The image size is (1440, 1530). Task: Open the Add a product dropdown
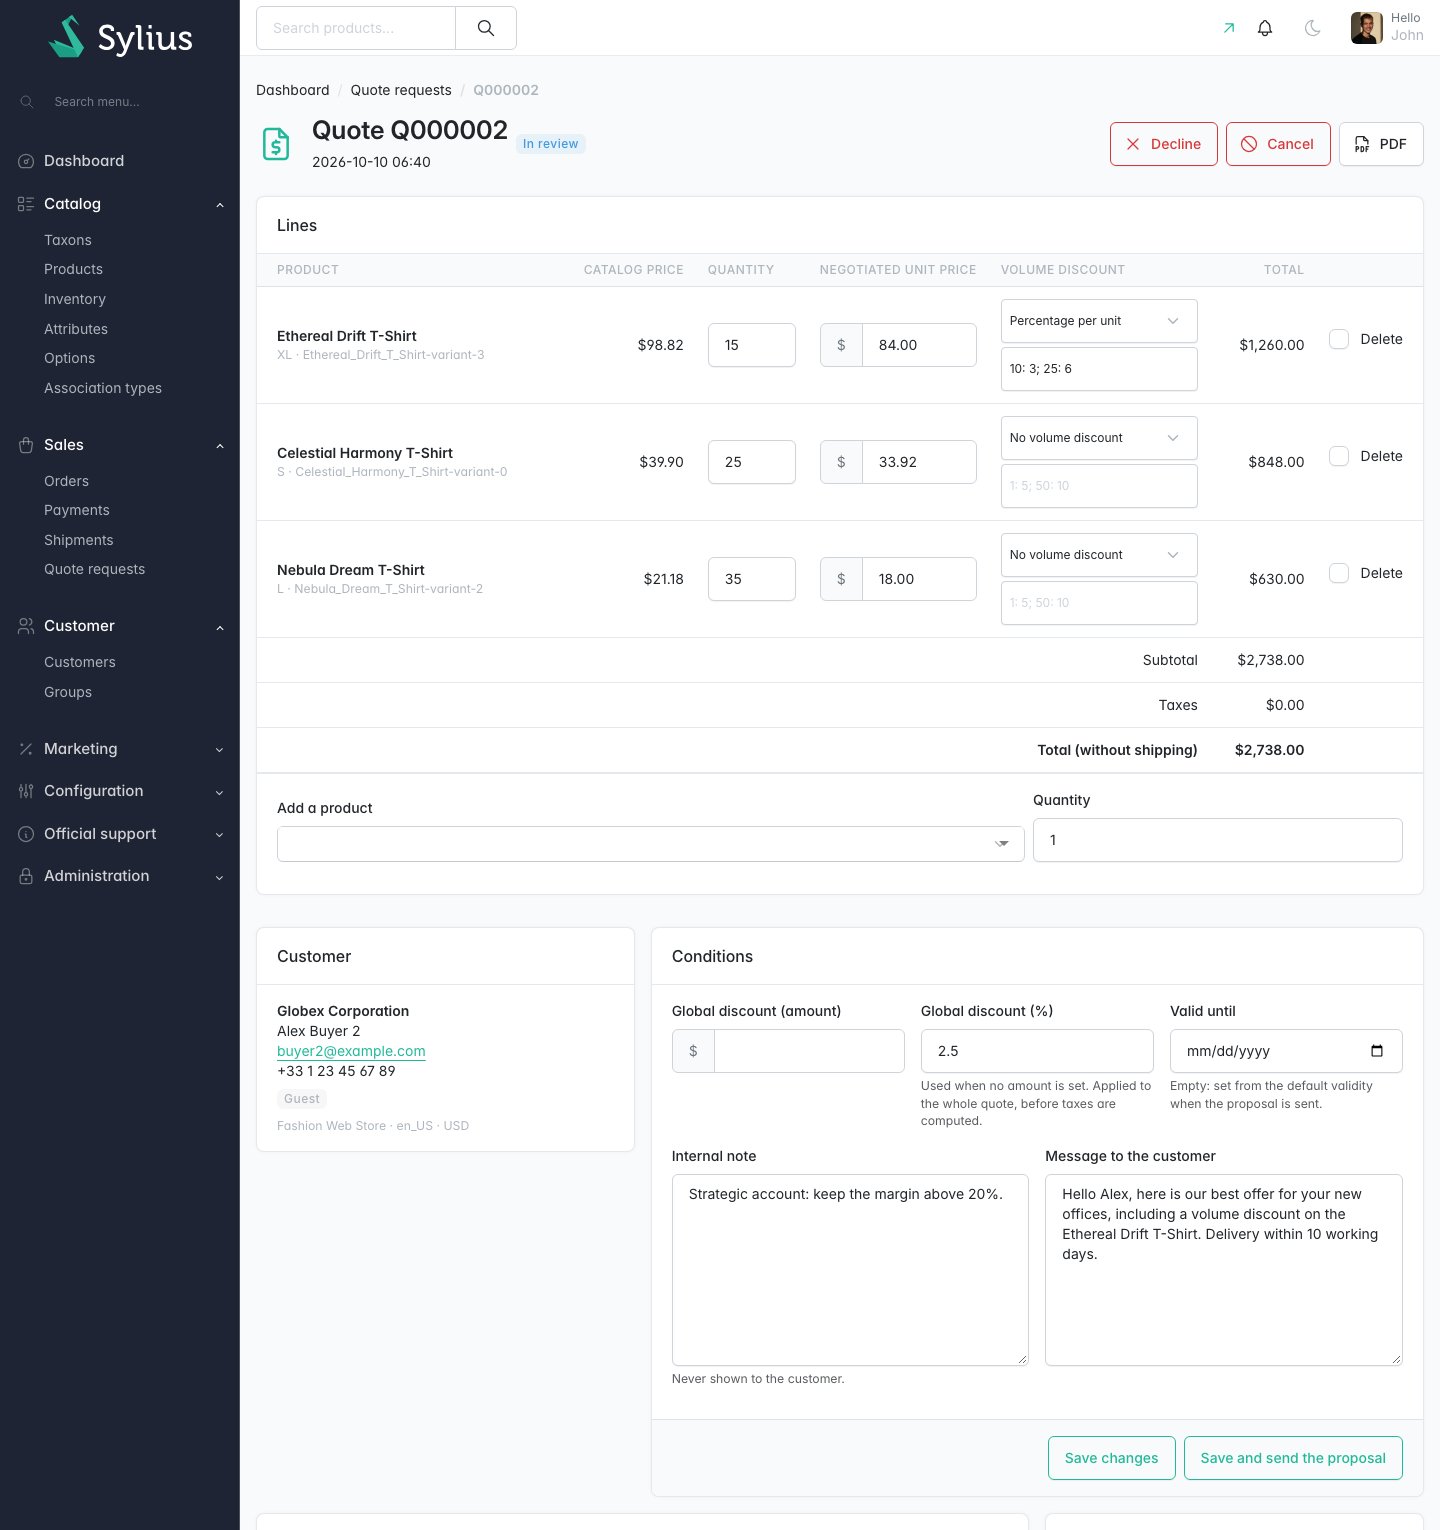[650, 844]
